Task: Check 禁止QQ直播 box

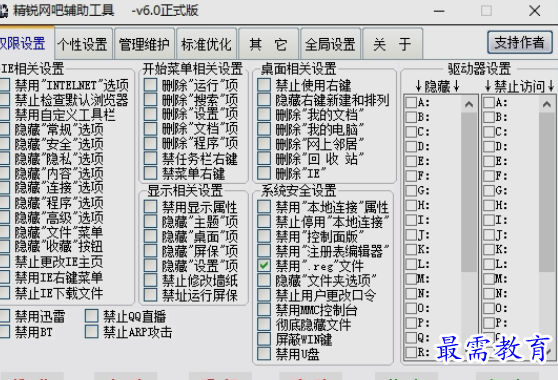Action: point(91,316)
